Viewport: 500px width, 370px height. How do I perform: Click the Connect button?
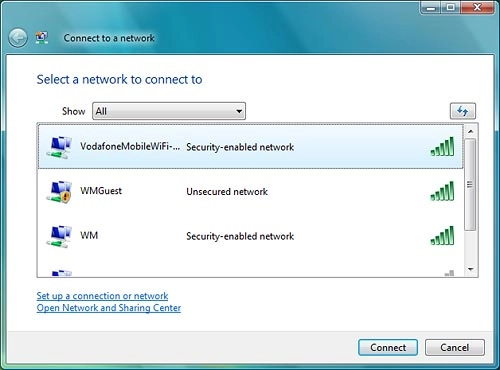point(388,348)
